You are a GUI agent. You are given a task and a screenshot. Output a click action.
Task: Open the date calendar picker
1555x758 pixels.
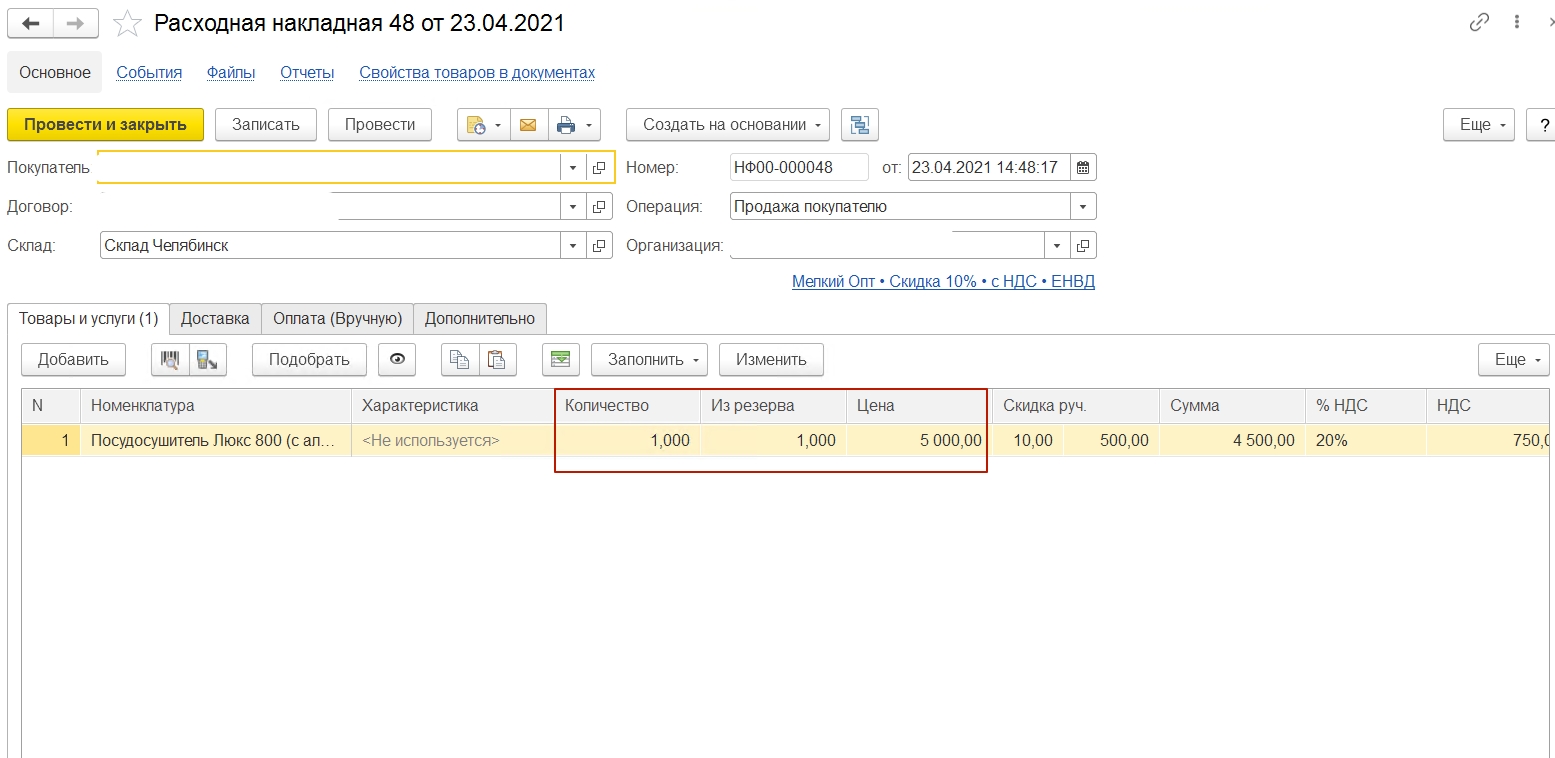tap(1083, 168)
